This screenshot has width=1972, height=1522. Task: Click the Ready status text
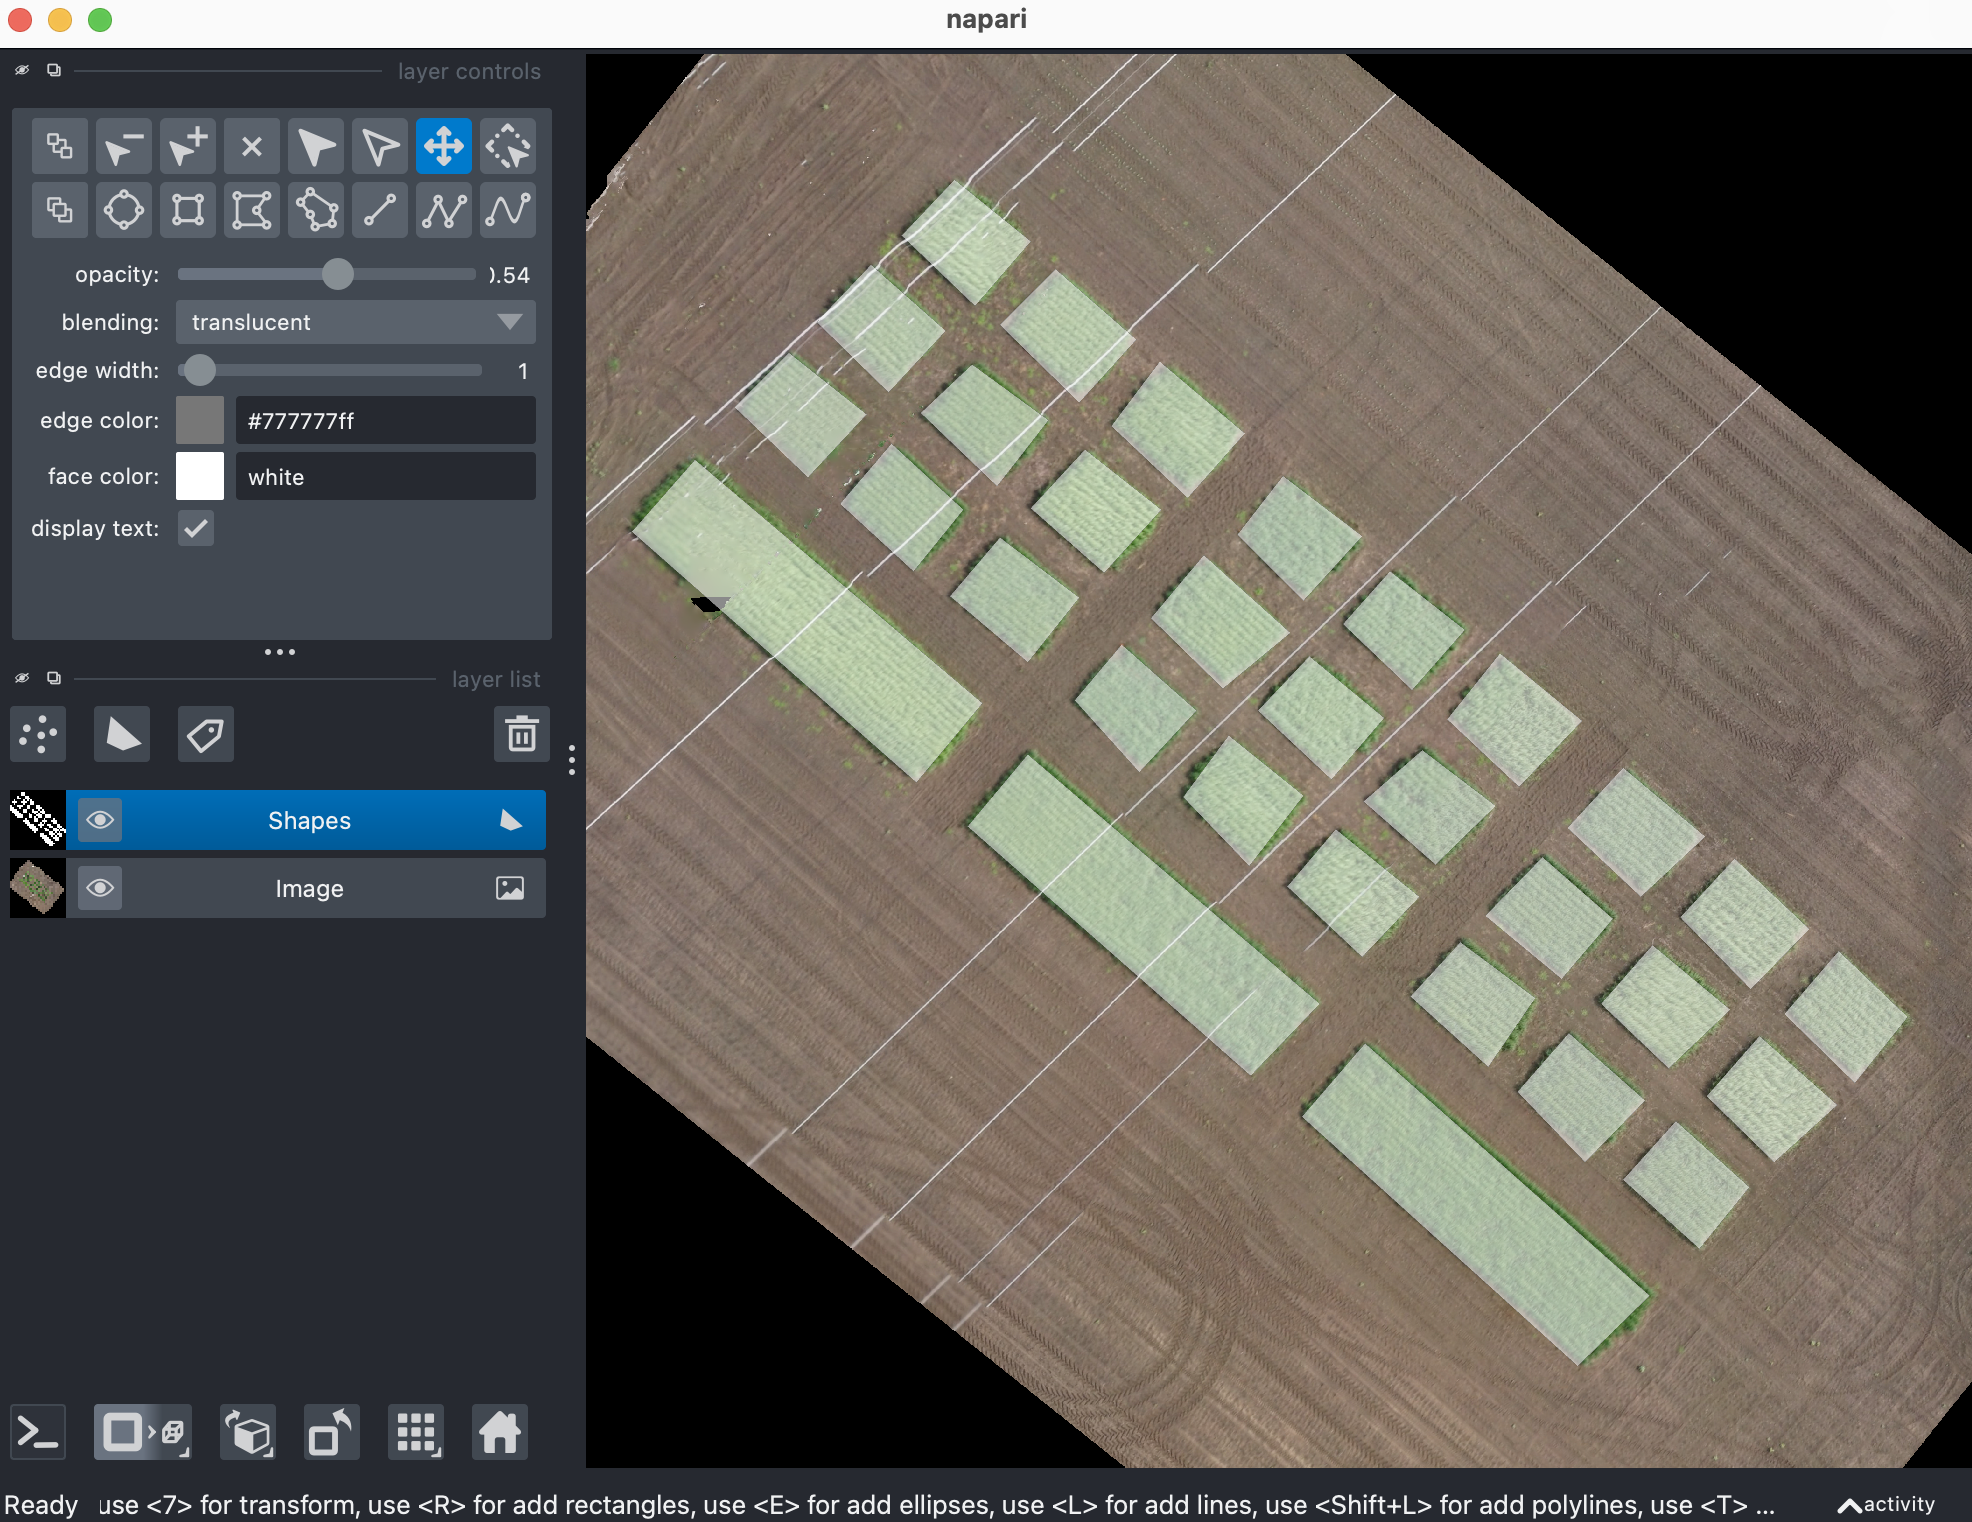[41, 1505]
